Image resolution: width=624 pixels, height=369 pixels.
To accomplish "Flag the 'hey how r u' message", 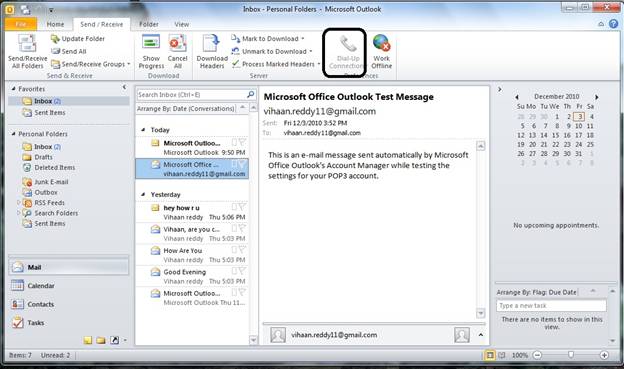I will click(x=242, y=207).
